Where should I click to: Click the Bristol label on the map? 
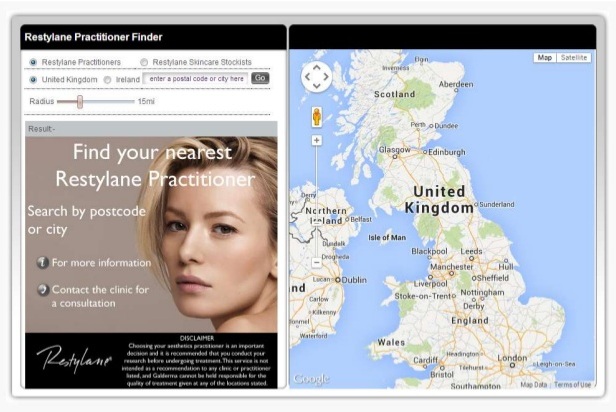coord(442,375)
